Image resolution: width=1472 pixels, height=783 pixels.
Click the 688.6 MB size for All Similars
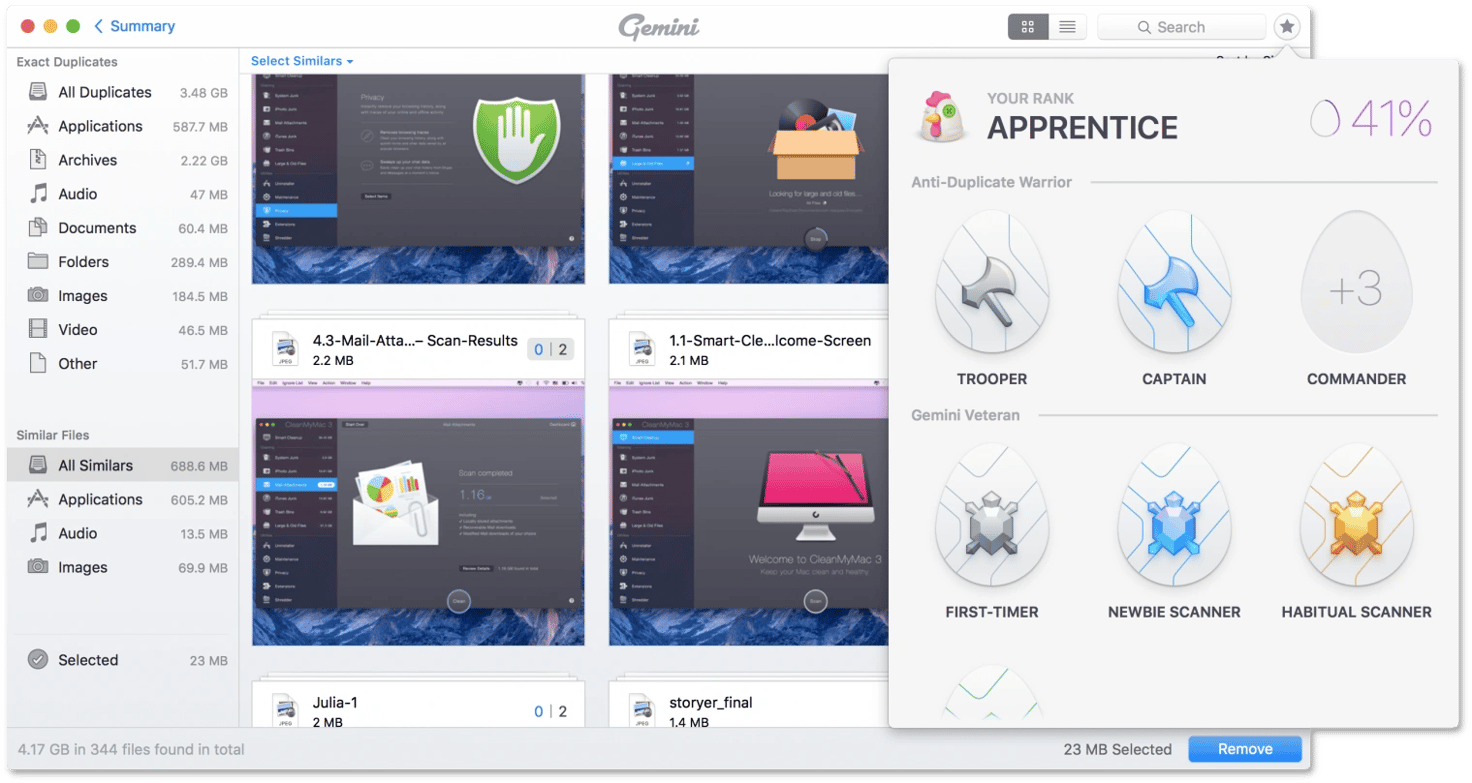[199, 466]
